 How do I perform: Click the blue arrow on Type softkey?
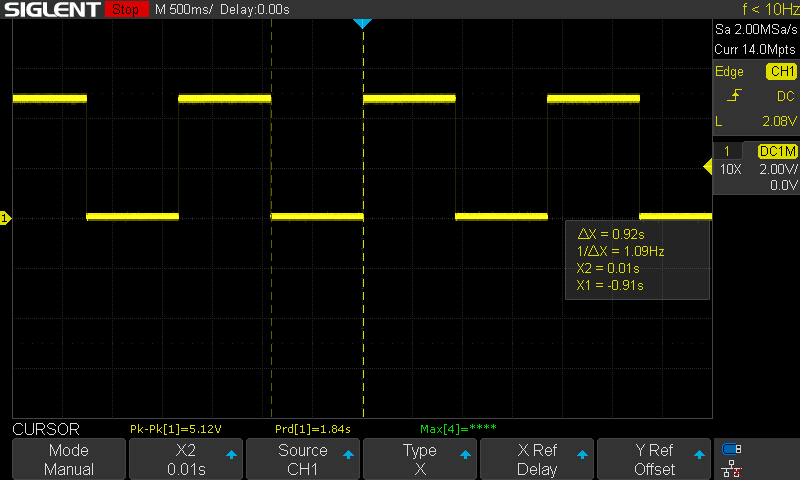465,454
